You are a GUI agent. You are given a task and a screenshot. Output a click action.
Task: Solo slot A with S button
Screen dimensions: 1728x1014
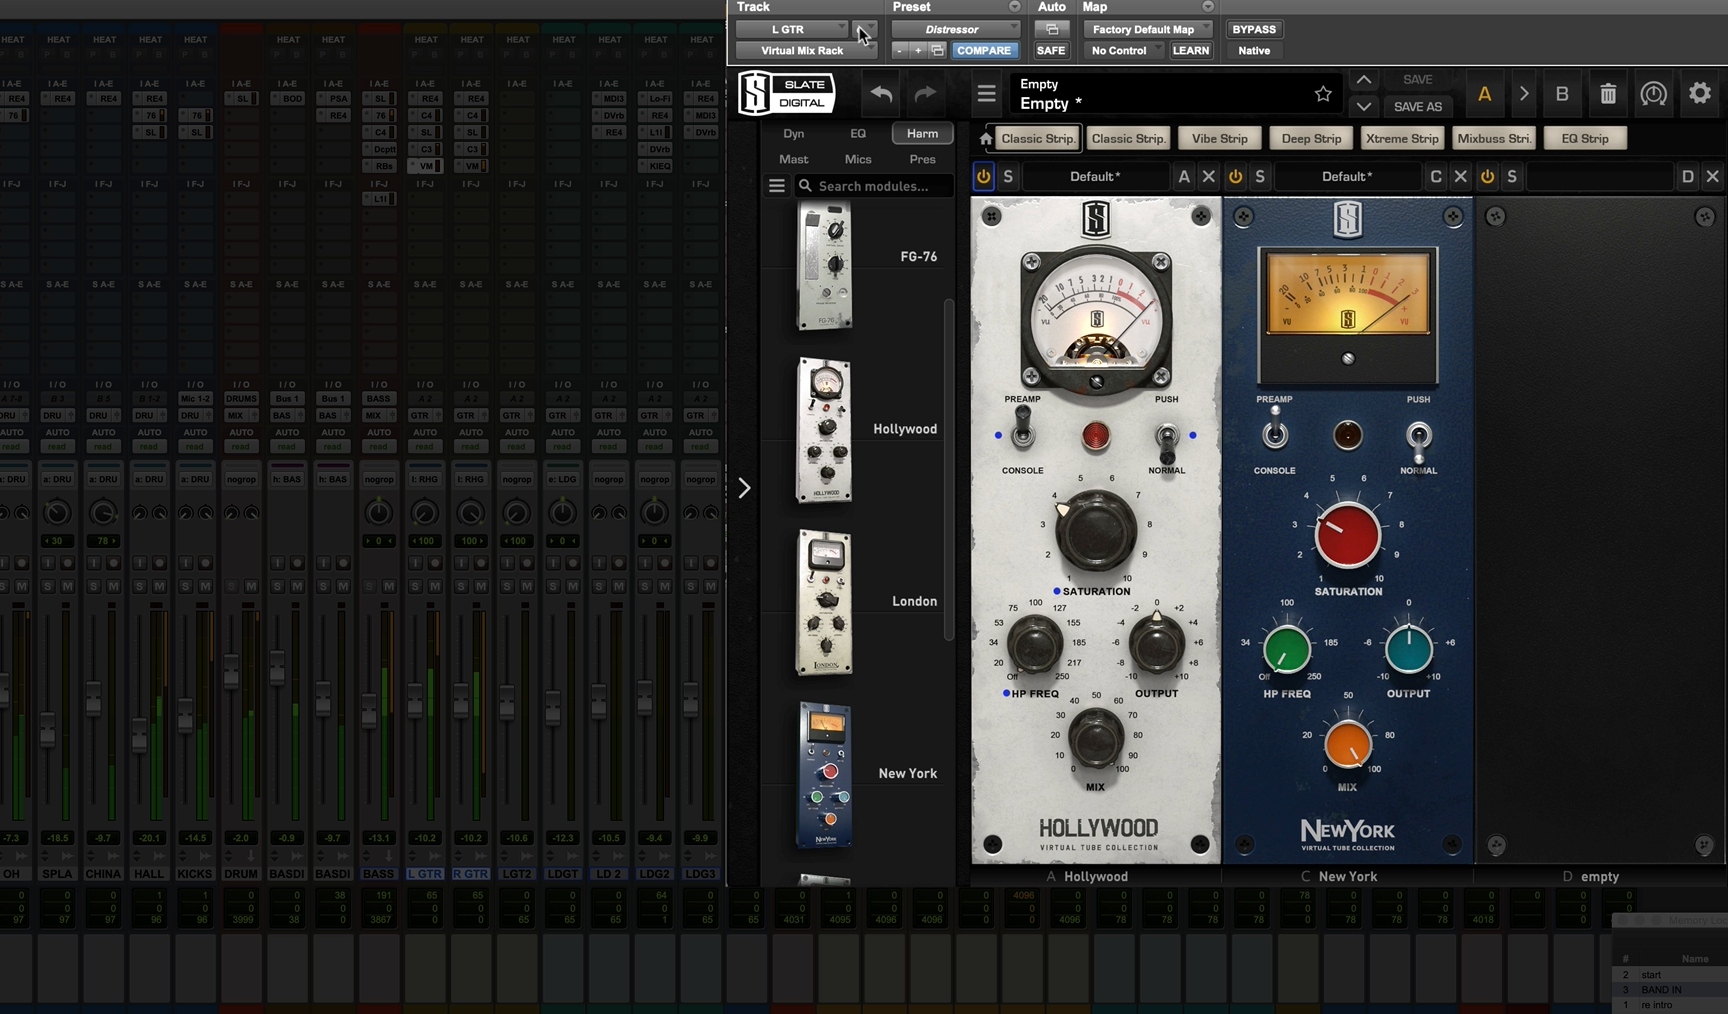click(x=1008, y=176)
